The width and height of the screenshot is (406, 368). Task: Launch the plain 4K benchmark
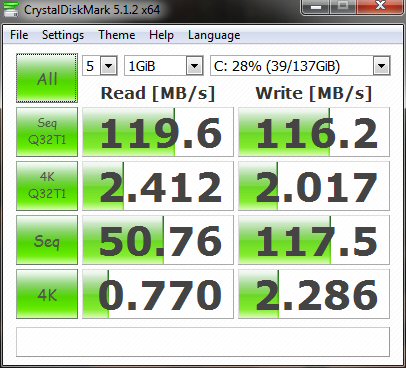tap(47, 294)
